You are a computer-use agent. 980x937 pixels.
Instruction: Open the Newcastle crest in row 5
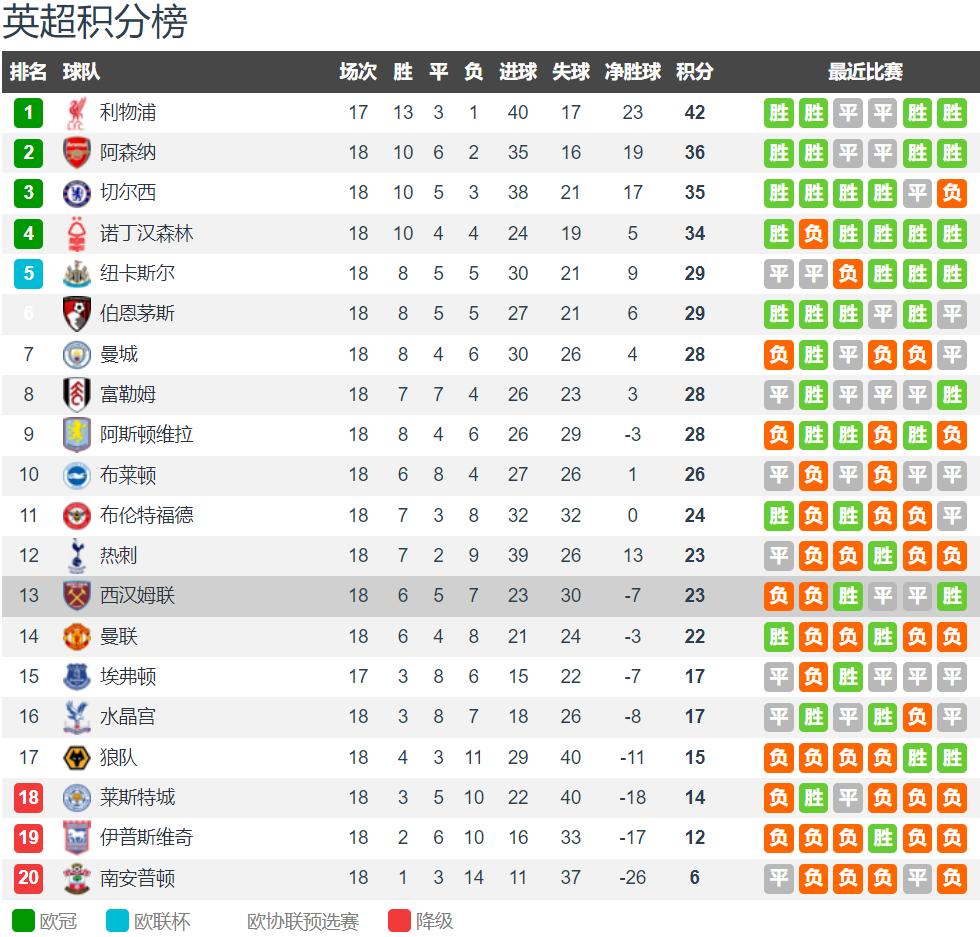[x=77, y=274]
